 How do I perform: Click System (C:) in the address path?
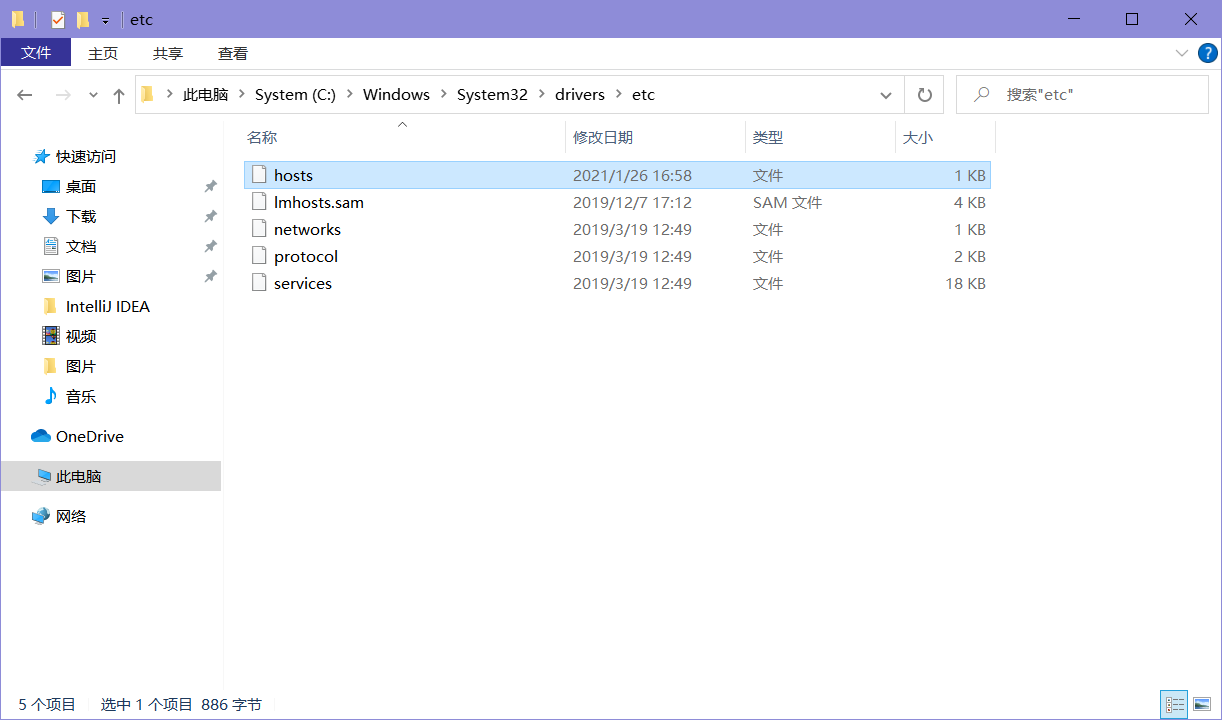tap(295, 94)
